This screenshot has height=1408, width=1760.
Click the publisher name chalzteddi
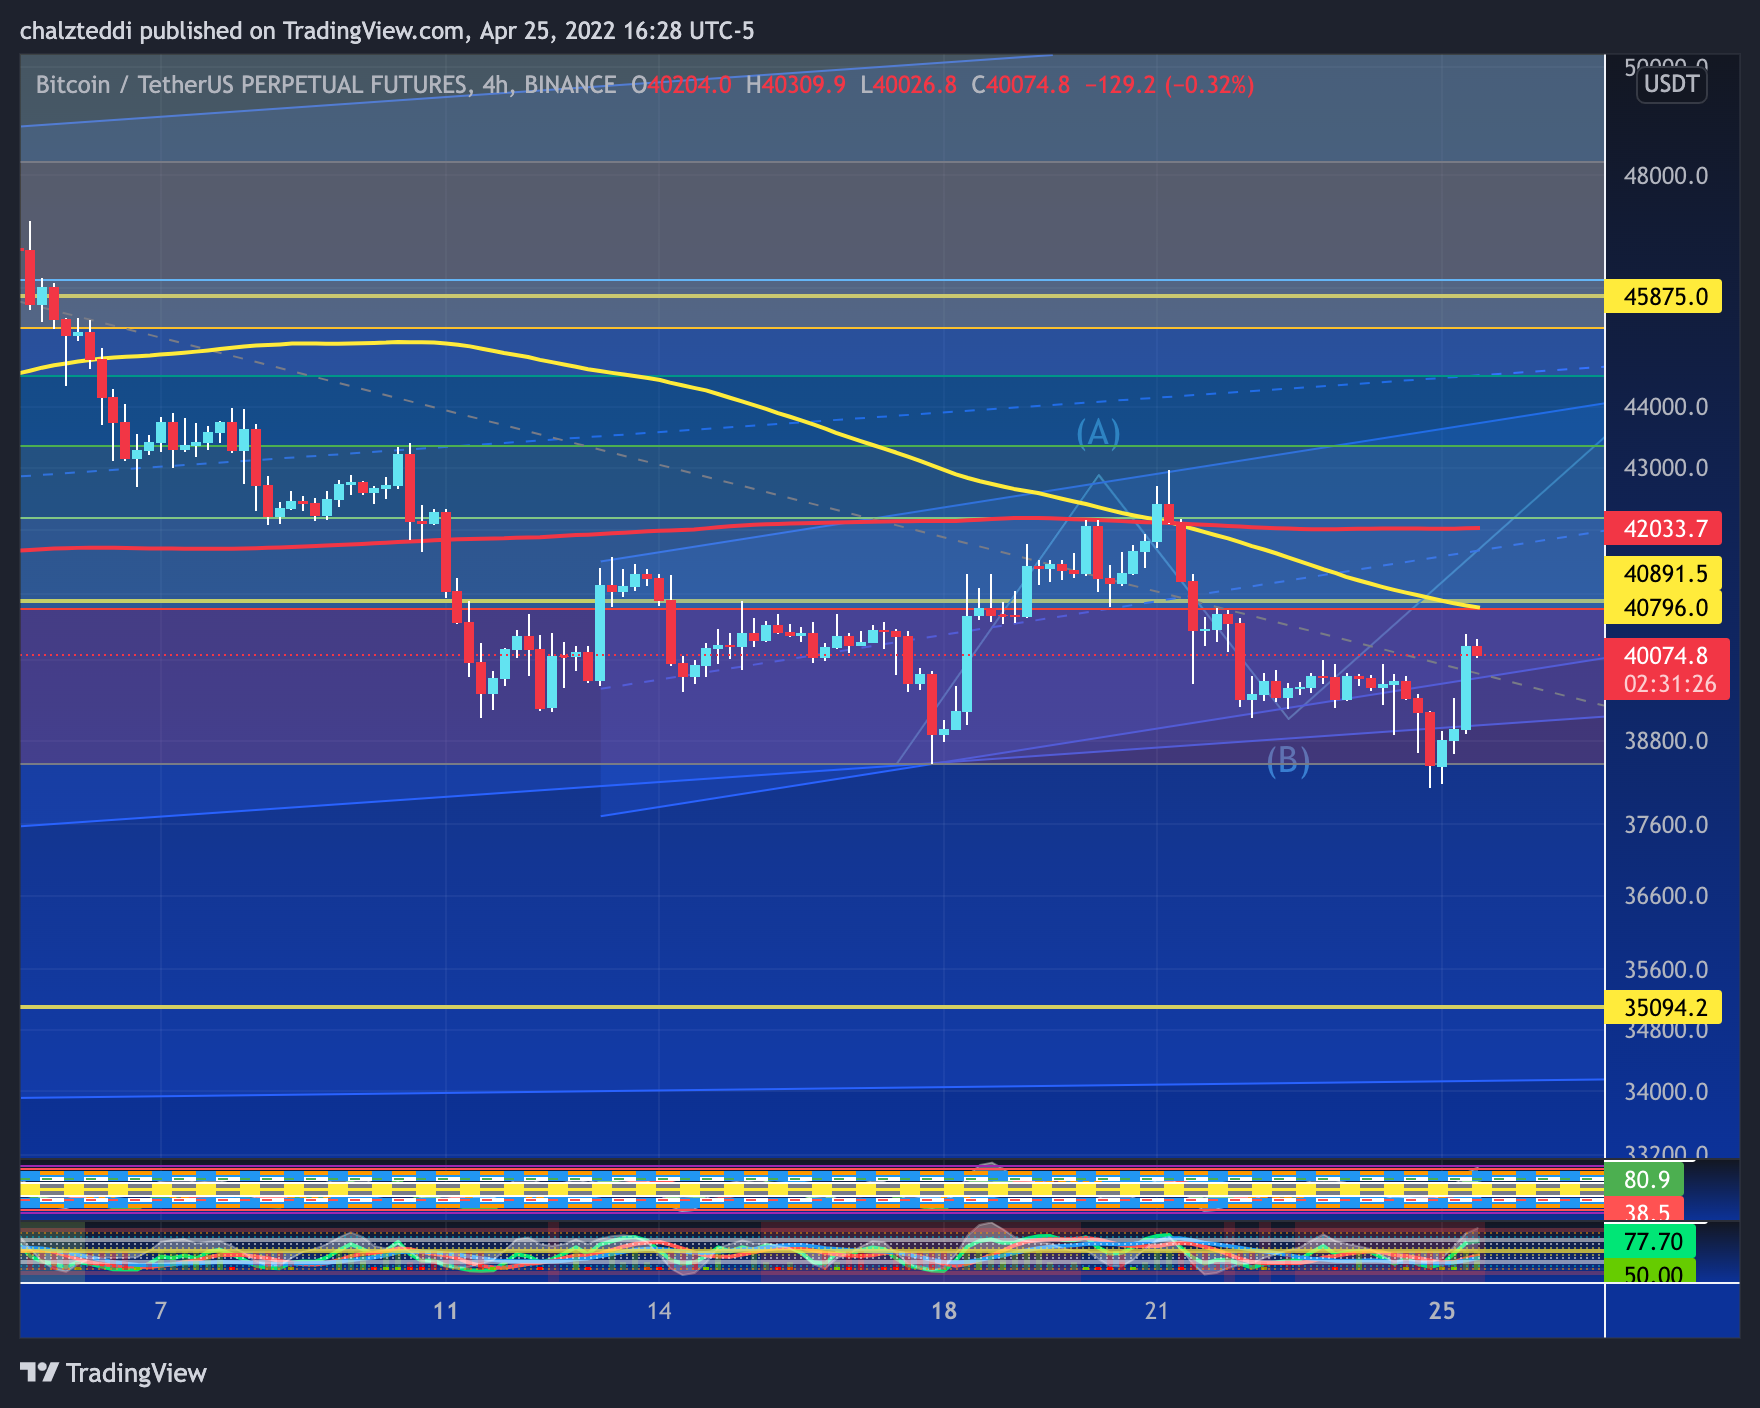coord(76,31)
